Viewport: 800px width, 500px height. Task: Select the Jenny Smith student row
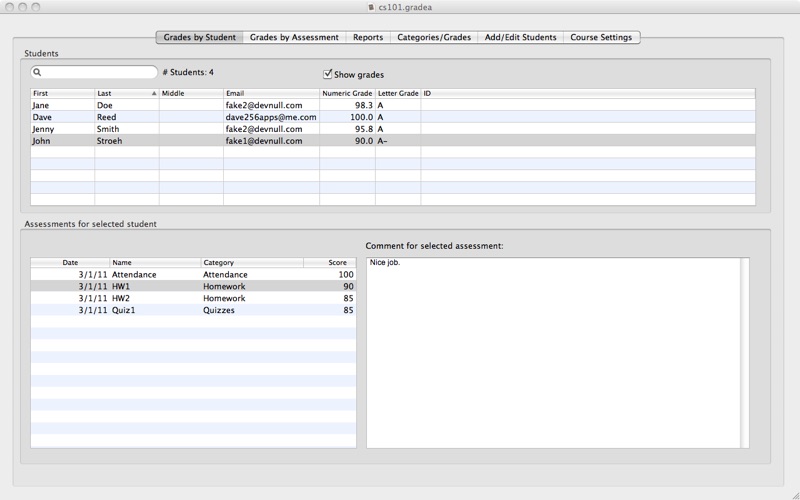(x=393, y=129)
